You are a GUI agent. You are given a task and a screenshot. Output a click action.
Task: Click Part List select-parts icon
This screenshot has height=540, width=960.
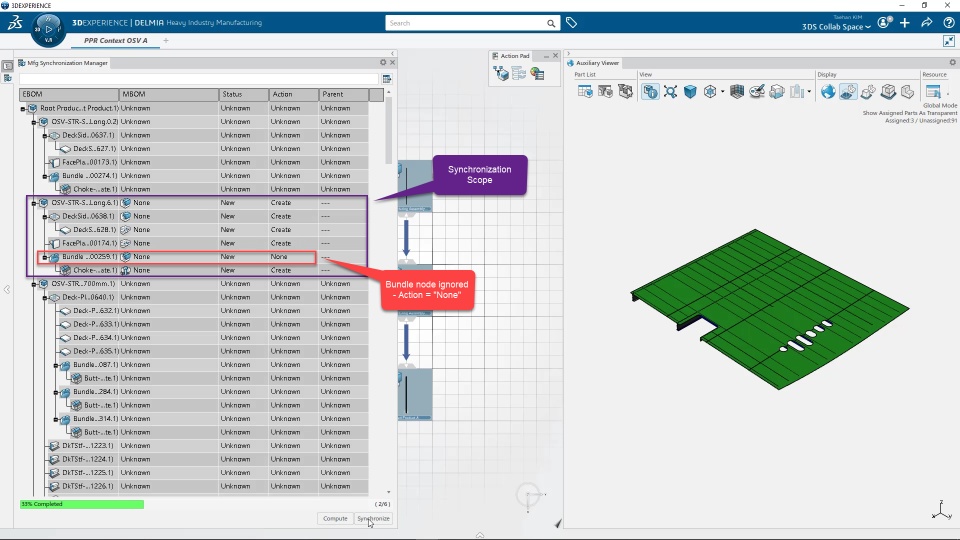pos(625,92)
